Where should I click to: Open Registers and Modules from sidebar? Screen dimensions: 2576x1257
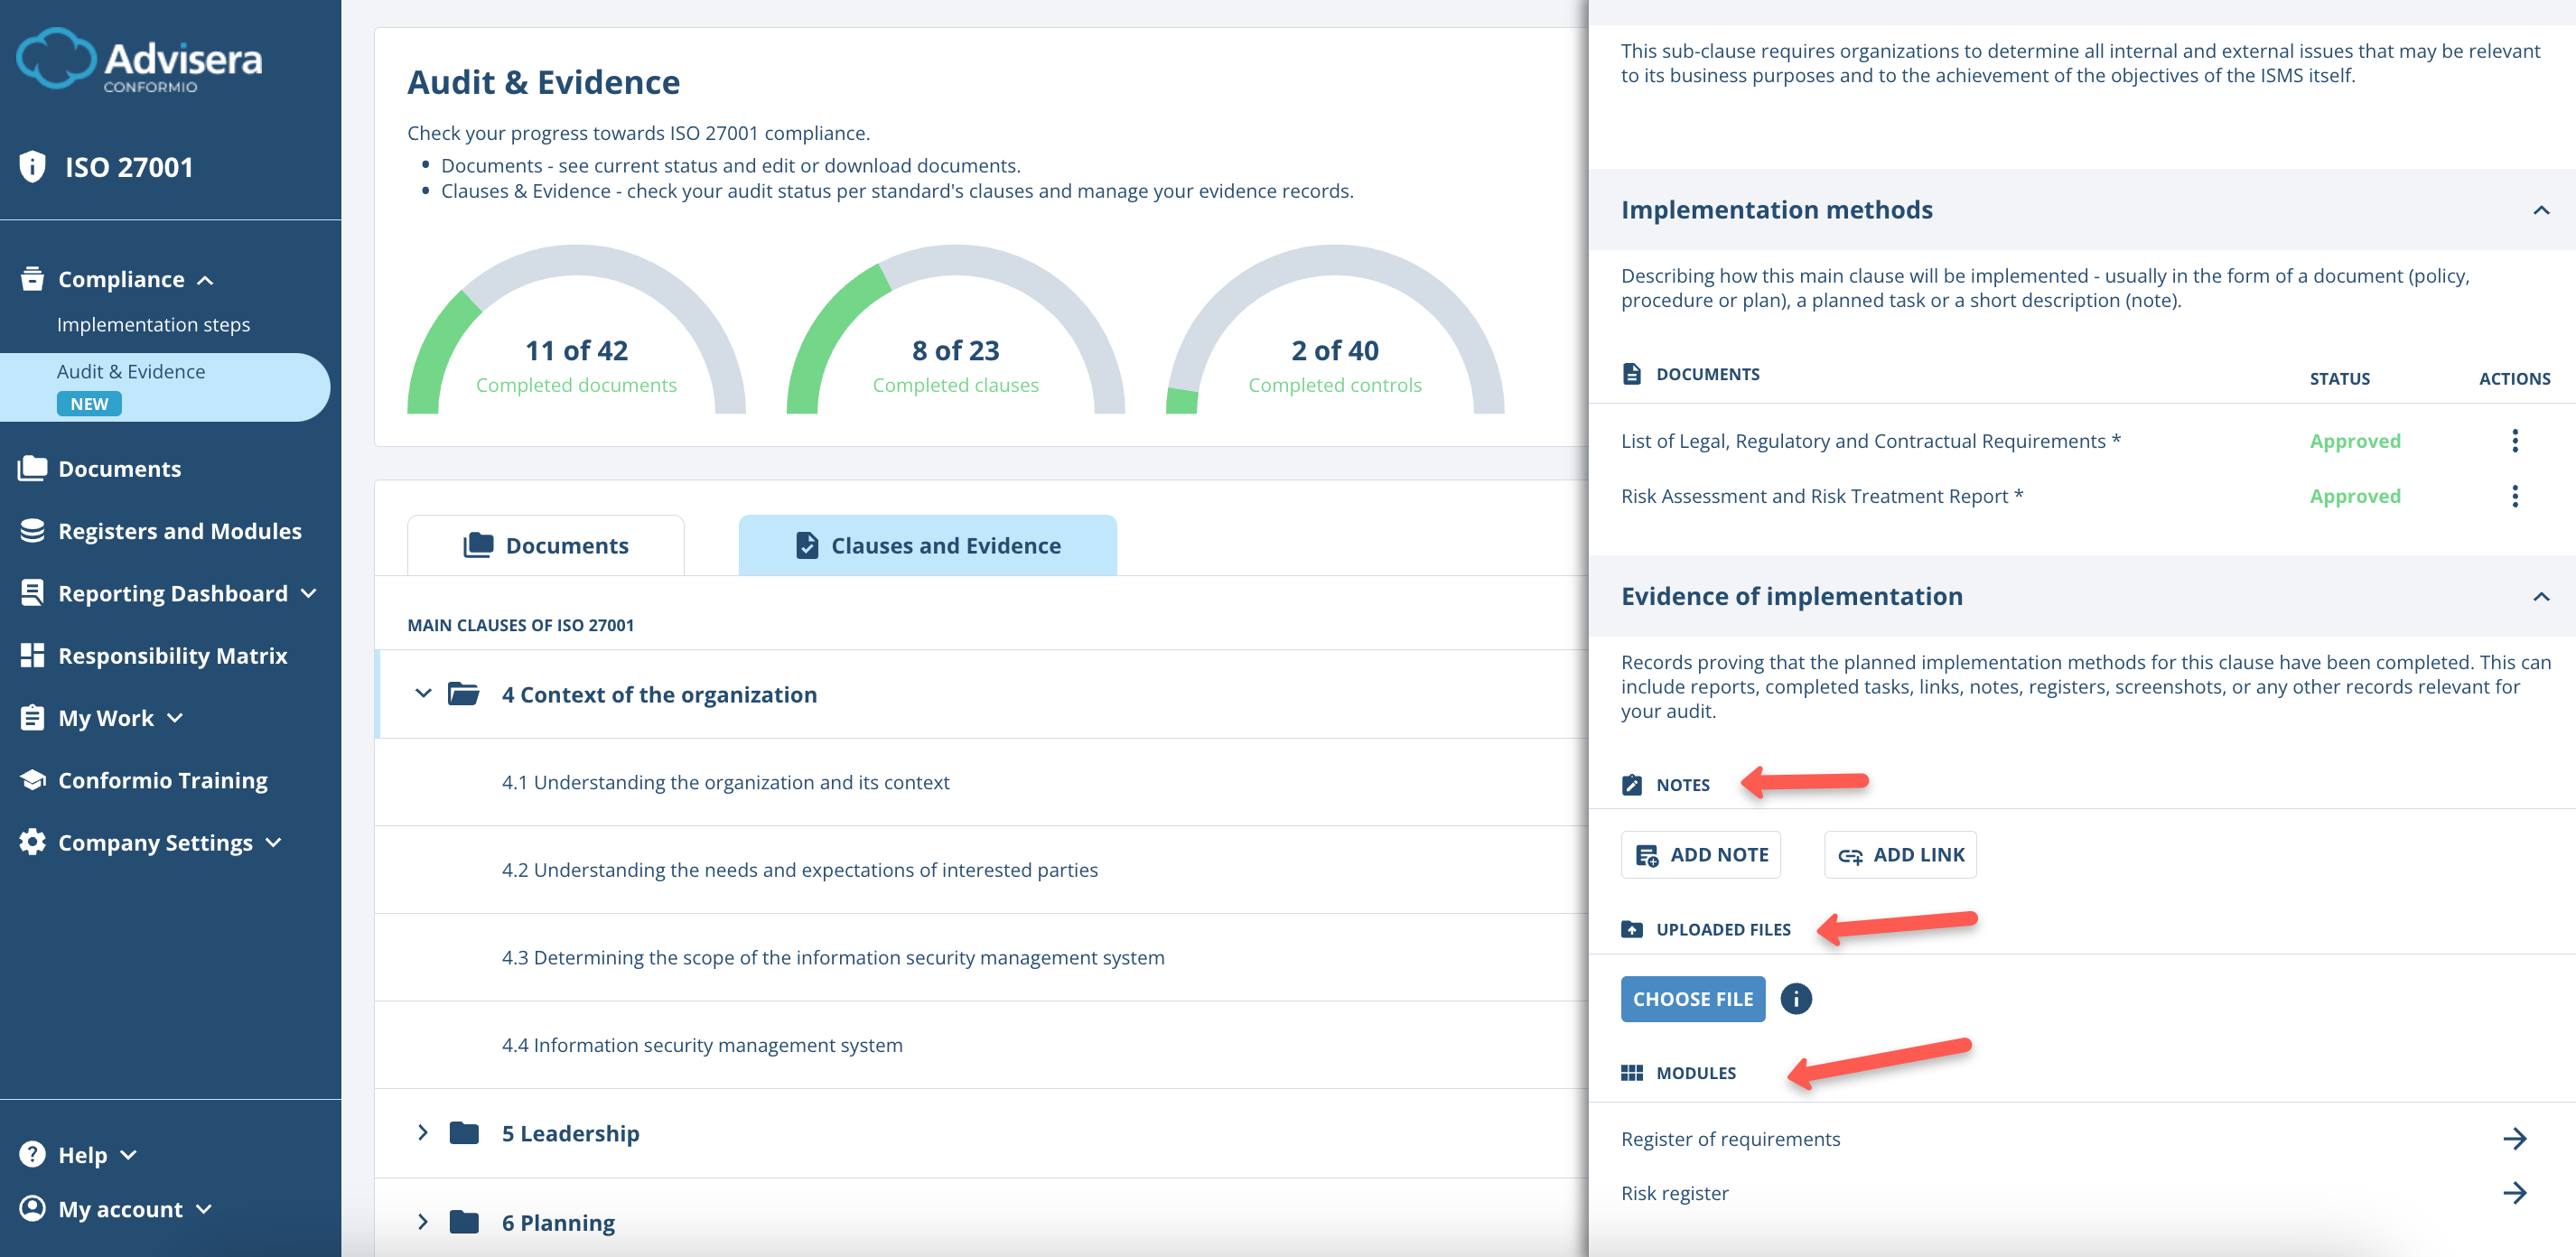click(180, 530)
